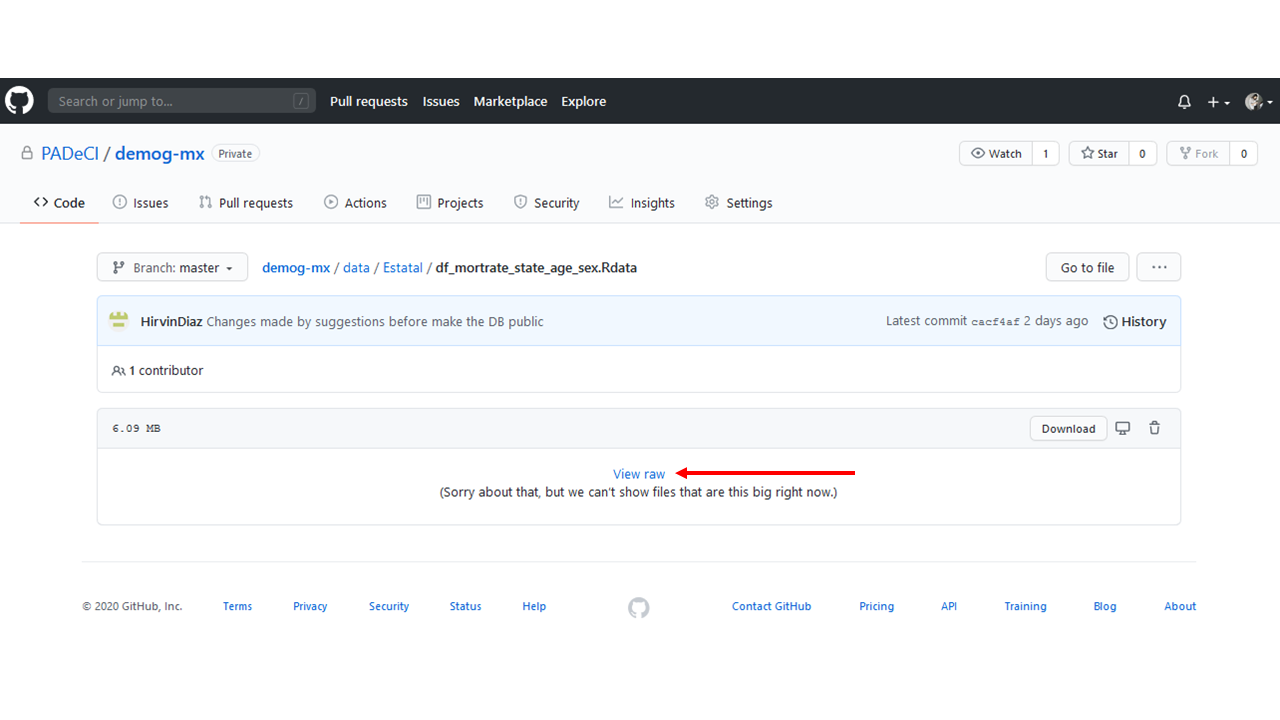The height and width of the screenshot is (720, 1280).
Task: Click the Go to file button
Action: [1087, 267]
